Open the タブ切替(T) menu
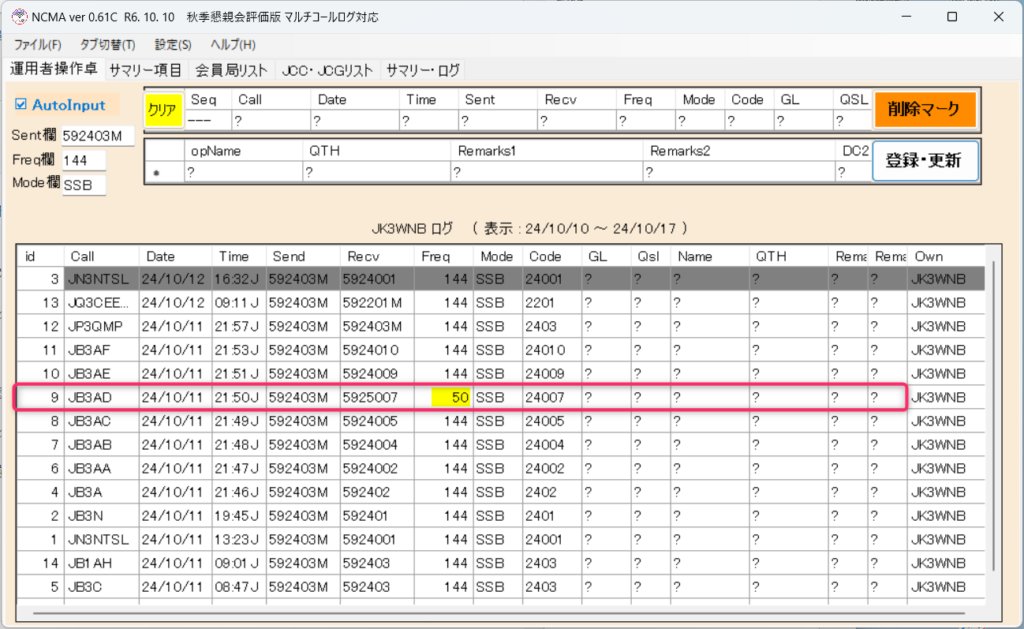This screenshot has width=1024, height=629. point(107,45)
